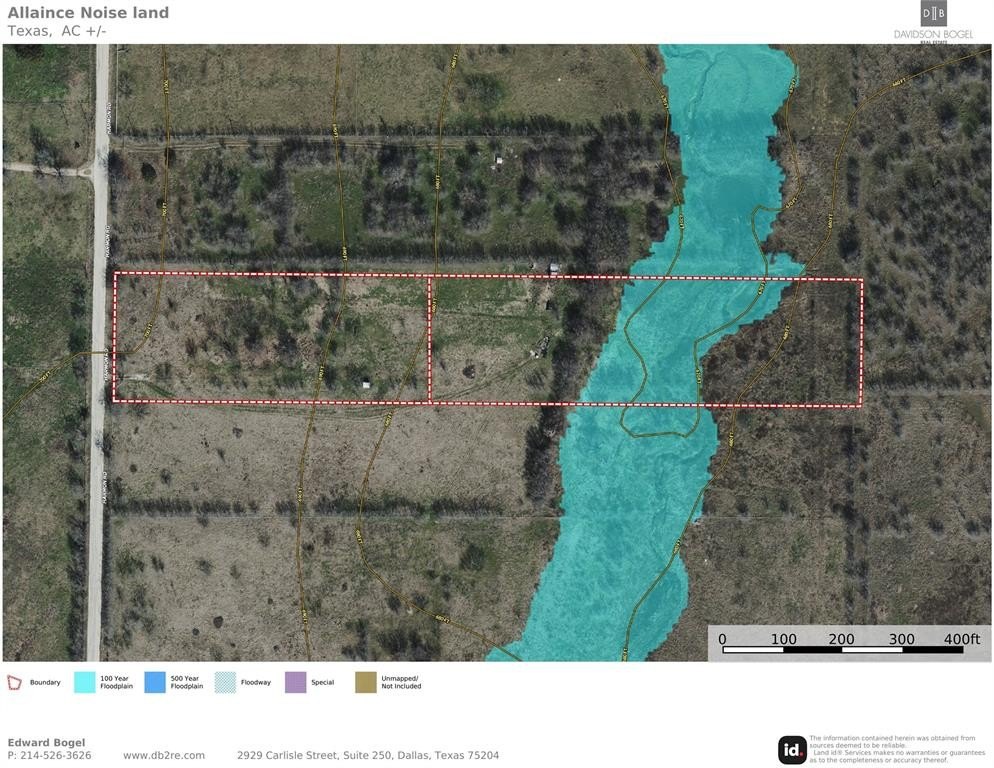
Task: Click the purple Special swatch
Action: click(x=295, y=682)
